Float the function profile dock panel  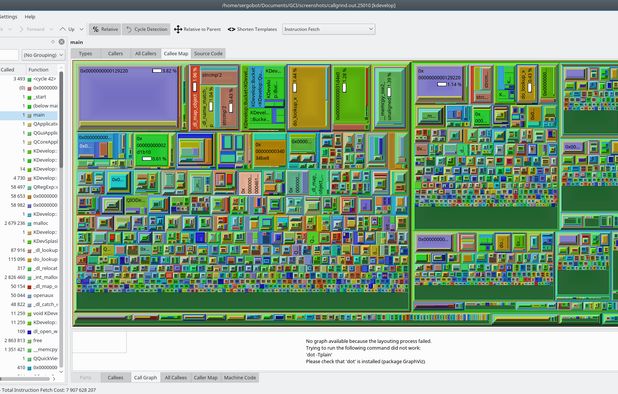pos(52,42)
